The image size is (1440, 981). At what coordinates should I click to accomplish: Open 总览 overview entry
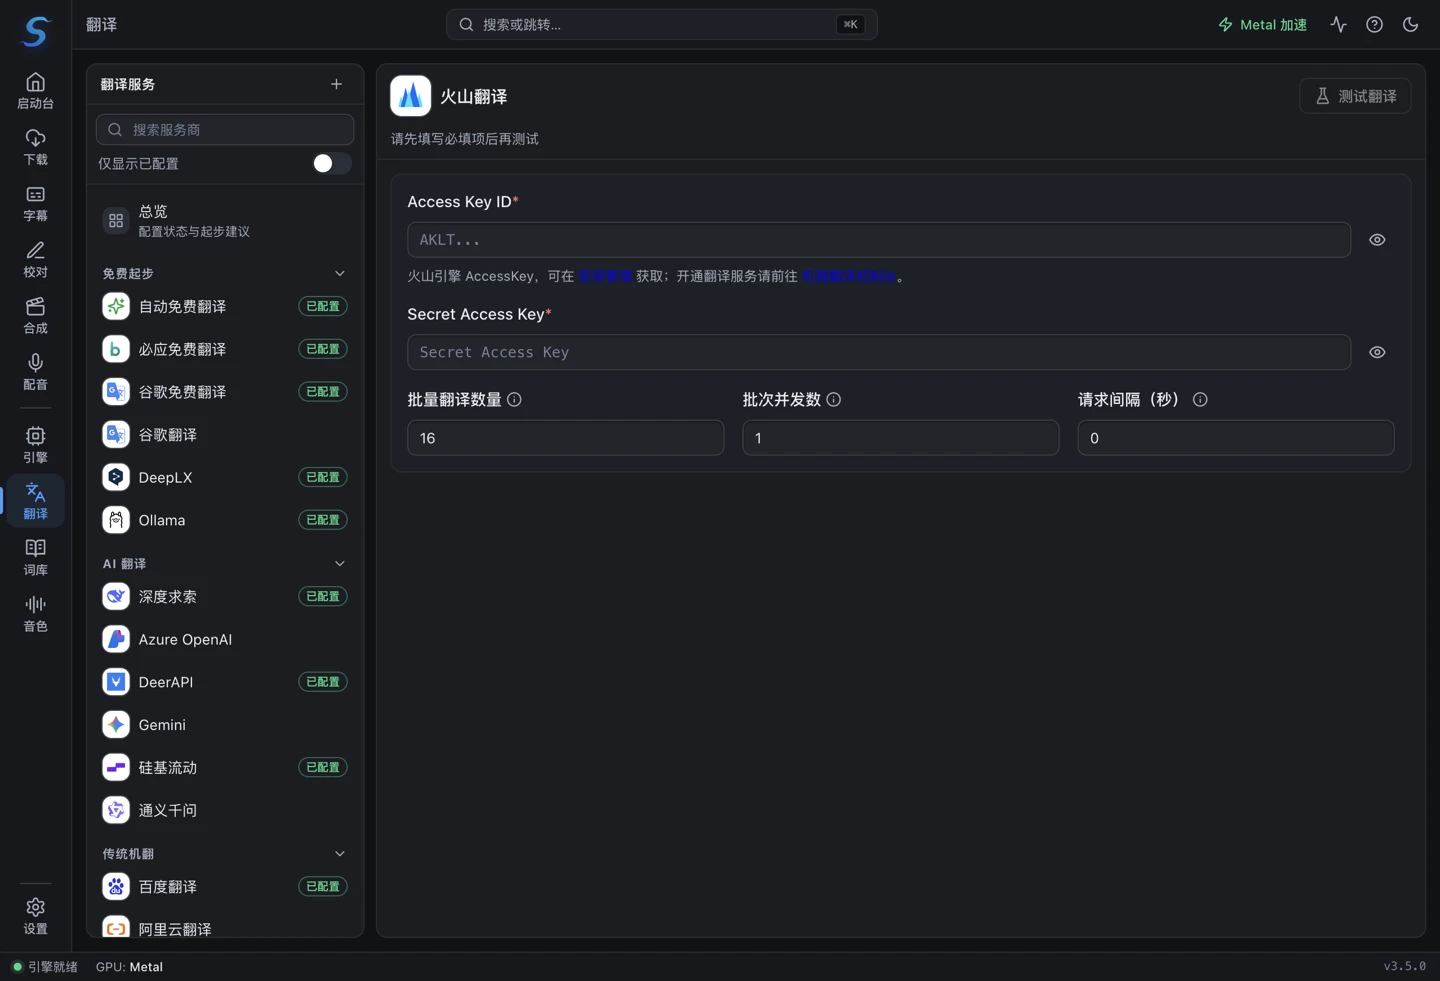(225, 221)
